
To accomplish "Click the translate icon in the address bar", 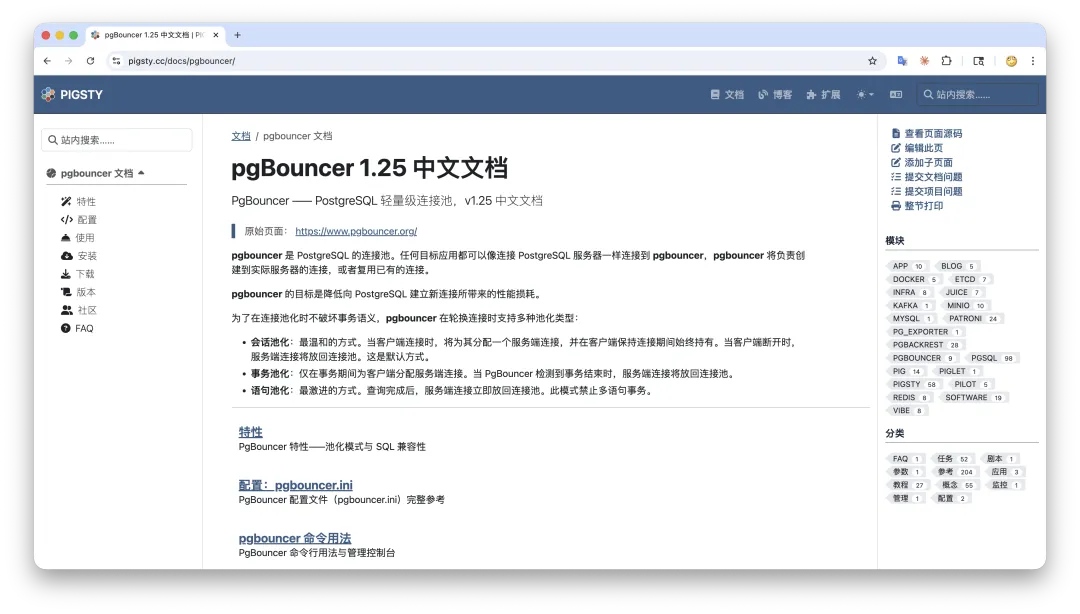I will tap(901, 60).
